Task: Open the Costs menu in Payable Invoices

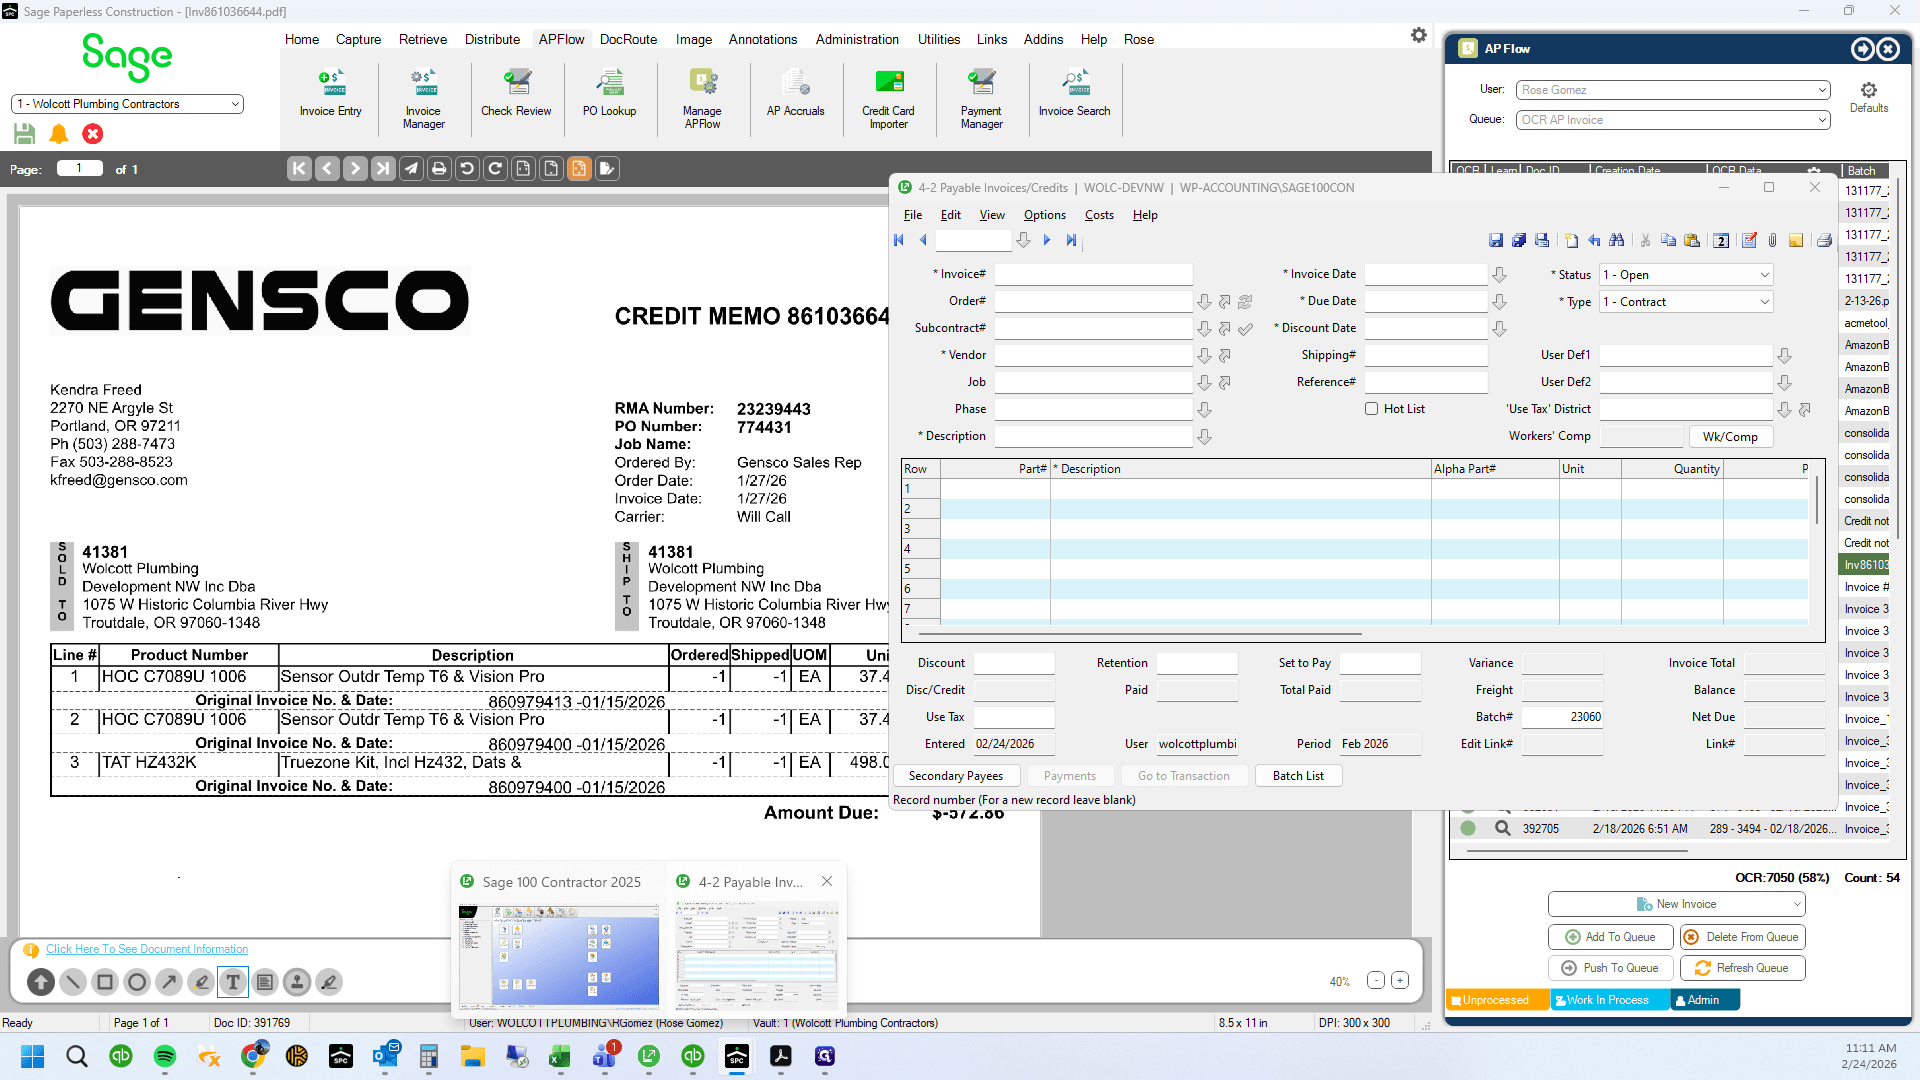Action: 1099,215
